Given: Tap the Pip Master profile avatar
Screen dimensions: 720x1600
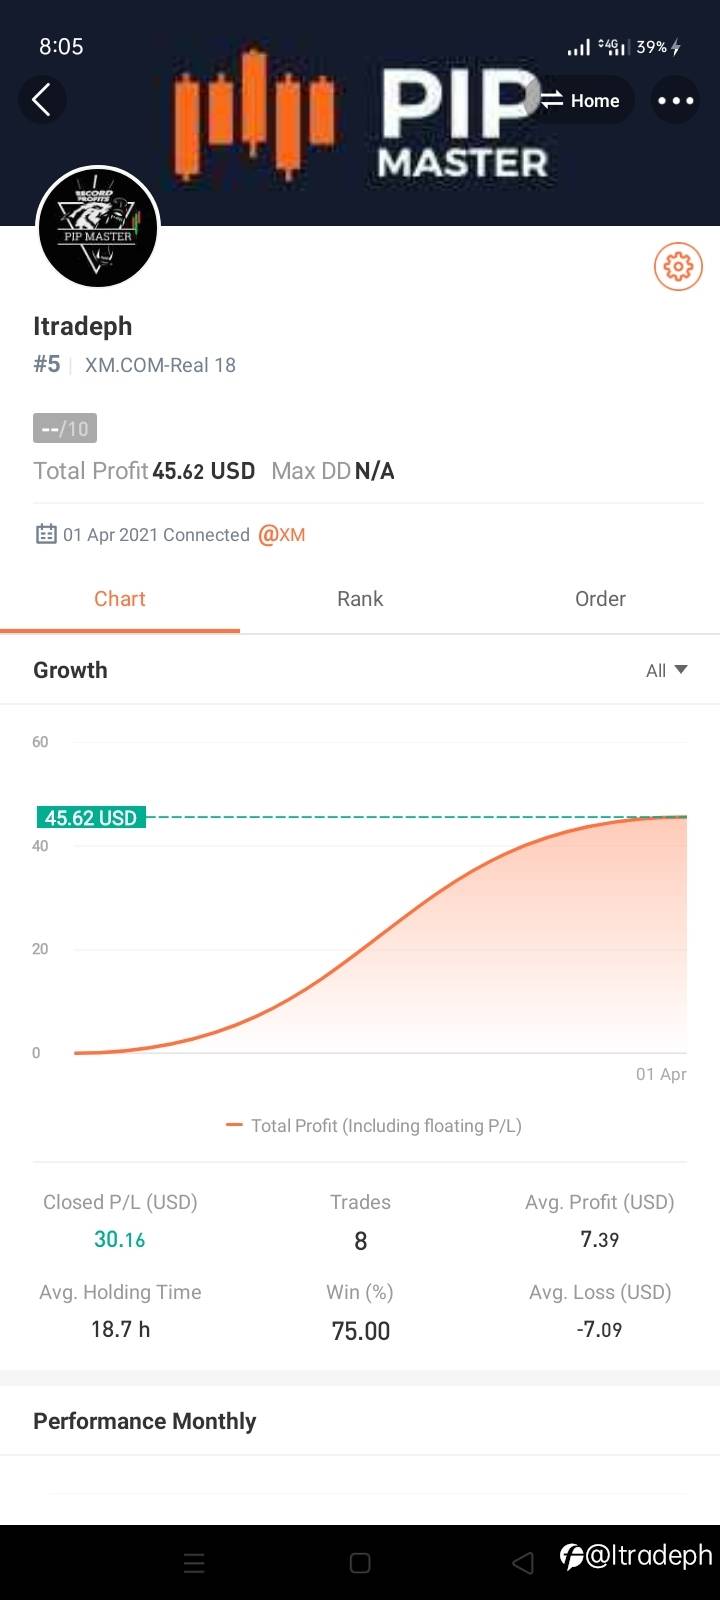Looking at the screenshot, I should [x=98, y=229].
